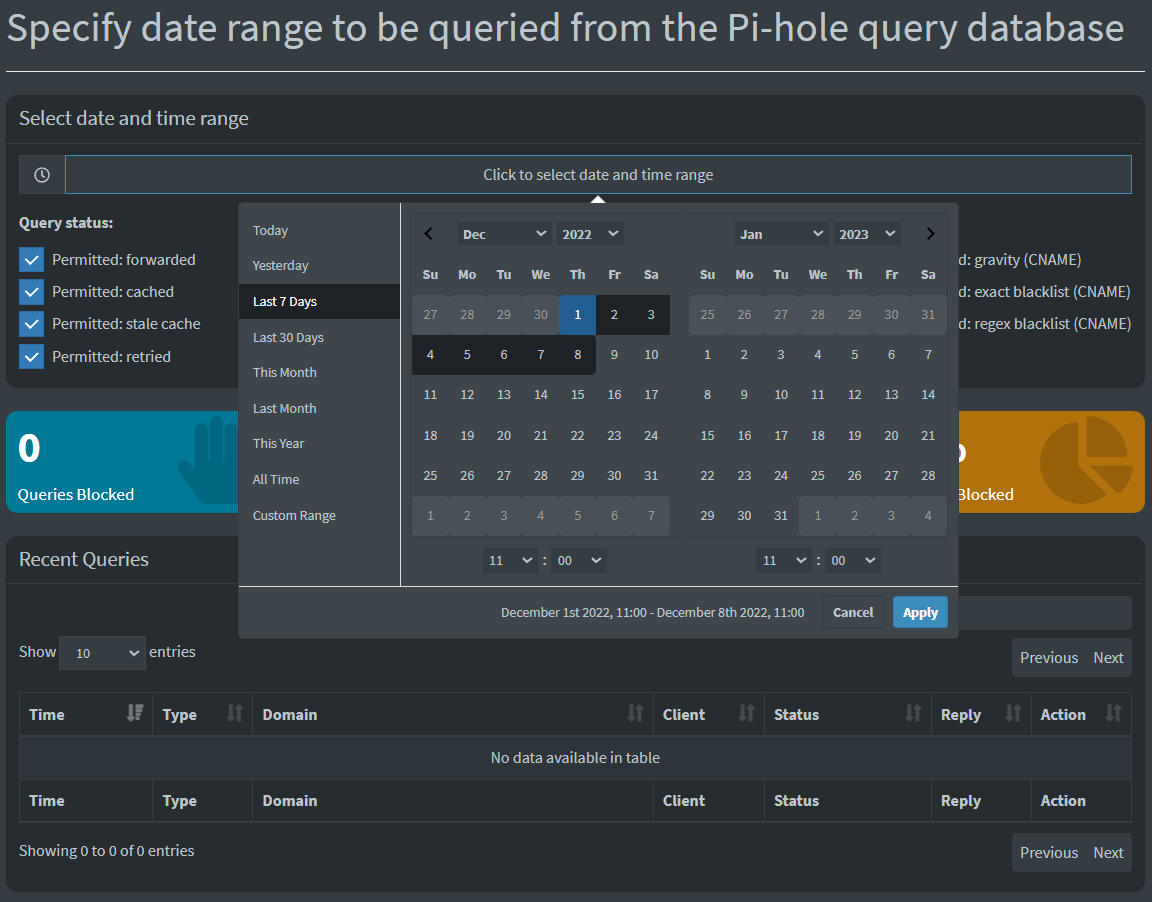The image size is (1152, 902).
Task: Sort by Action column sort icon
Action: 1114,713
